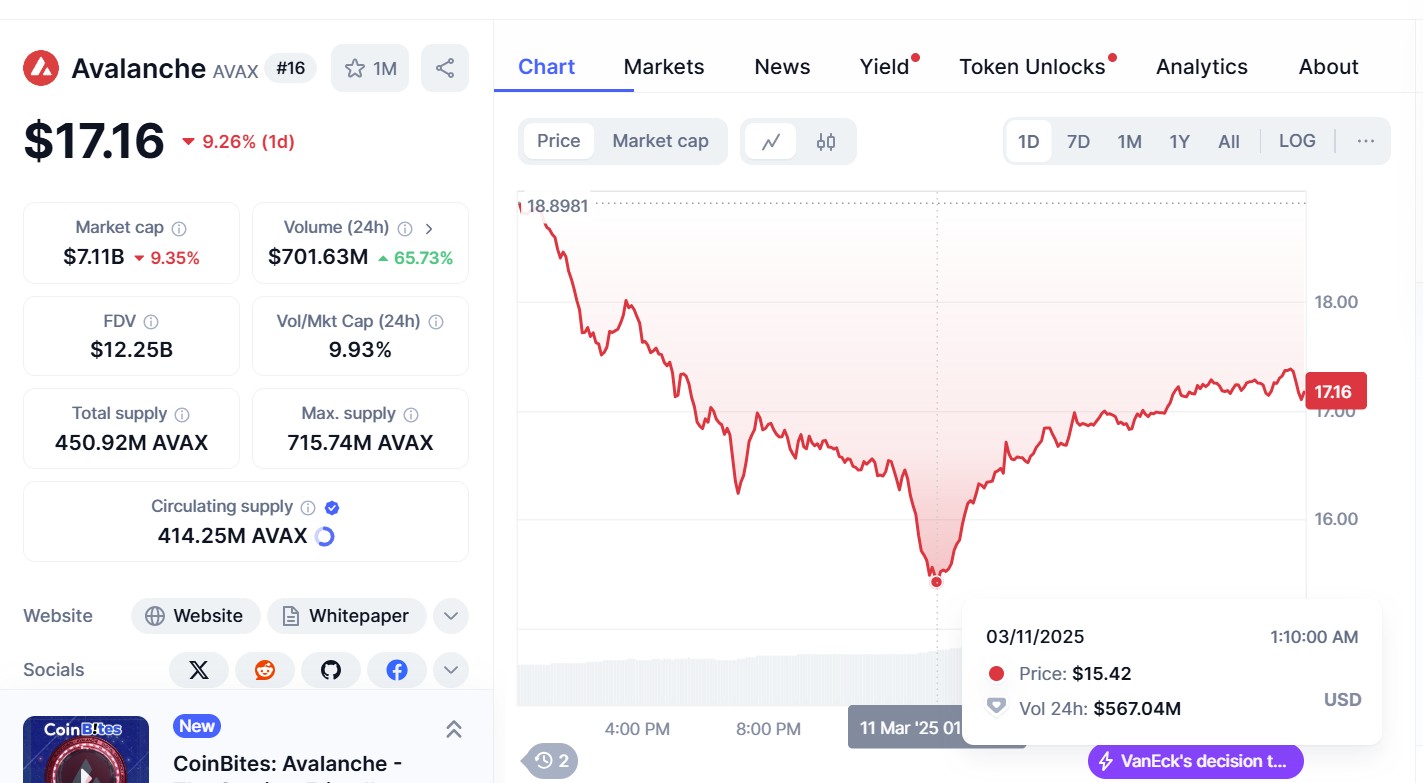Toggle LOG scale on the chart

click(x=1297, y=141)
